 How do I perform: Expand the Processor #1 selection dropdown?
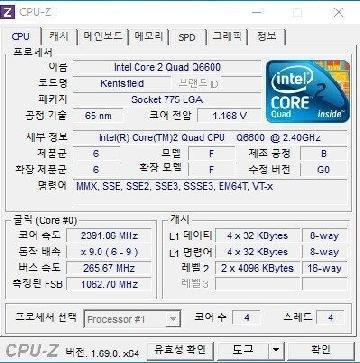coord(132,319)
